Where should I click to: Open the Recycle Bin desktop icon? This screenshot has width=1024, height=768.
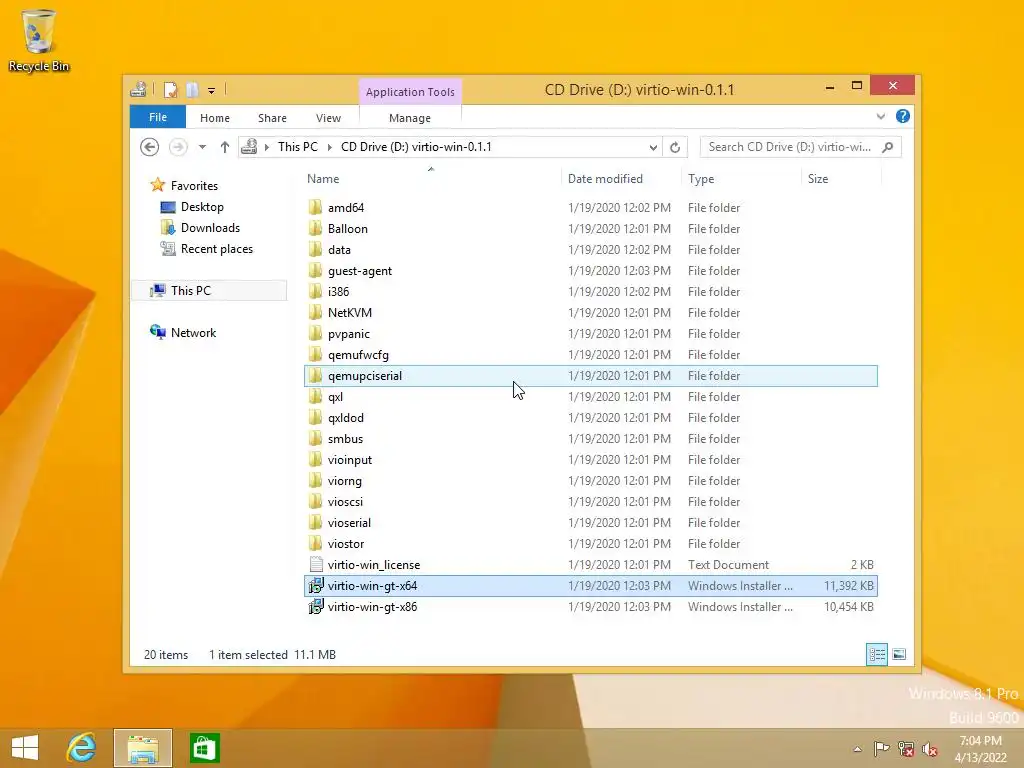[39, 40]
